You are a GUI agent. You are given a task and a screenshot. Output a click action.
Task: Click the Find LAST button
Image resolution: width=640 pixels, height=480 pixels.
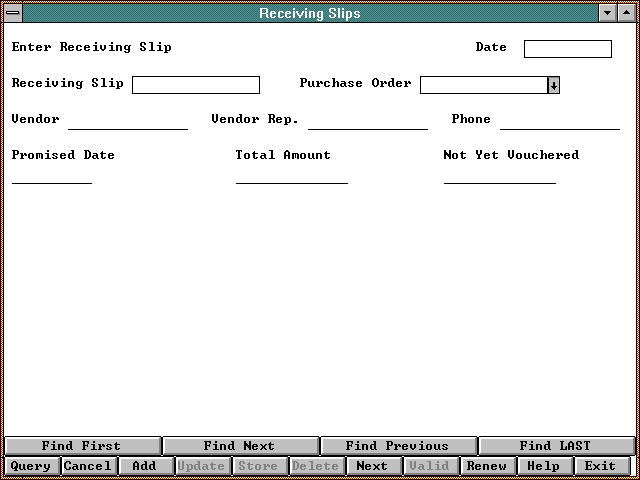pyautogui.click(x=555, y=446)
